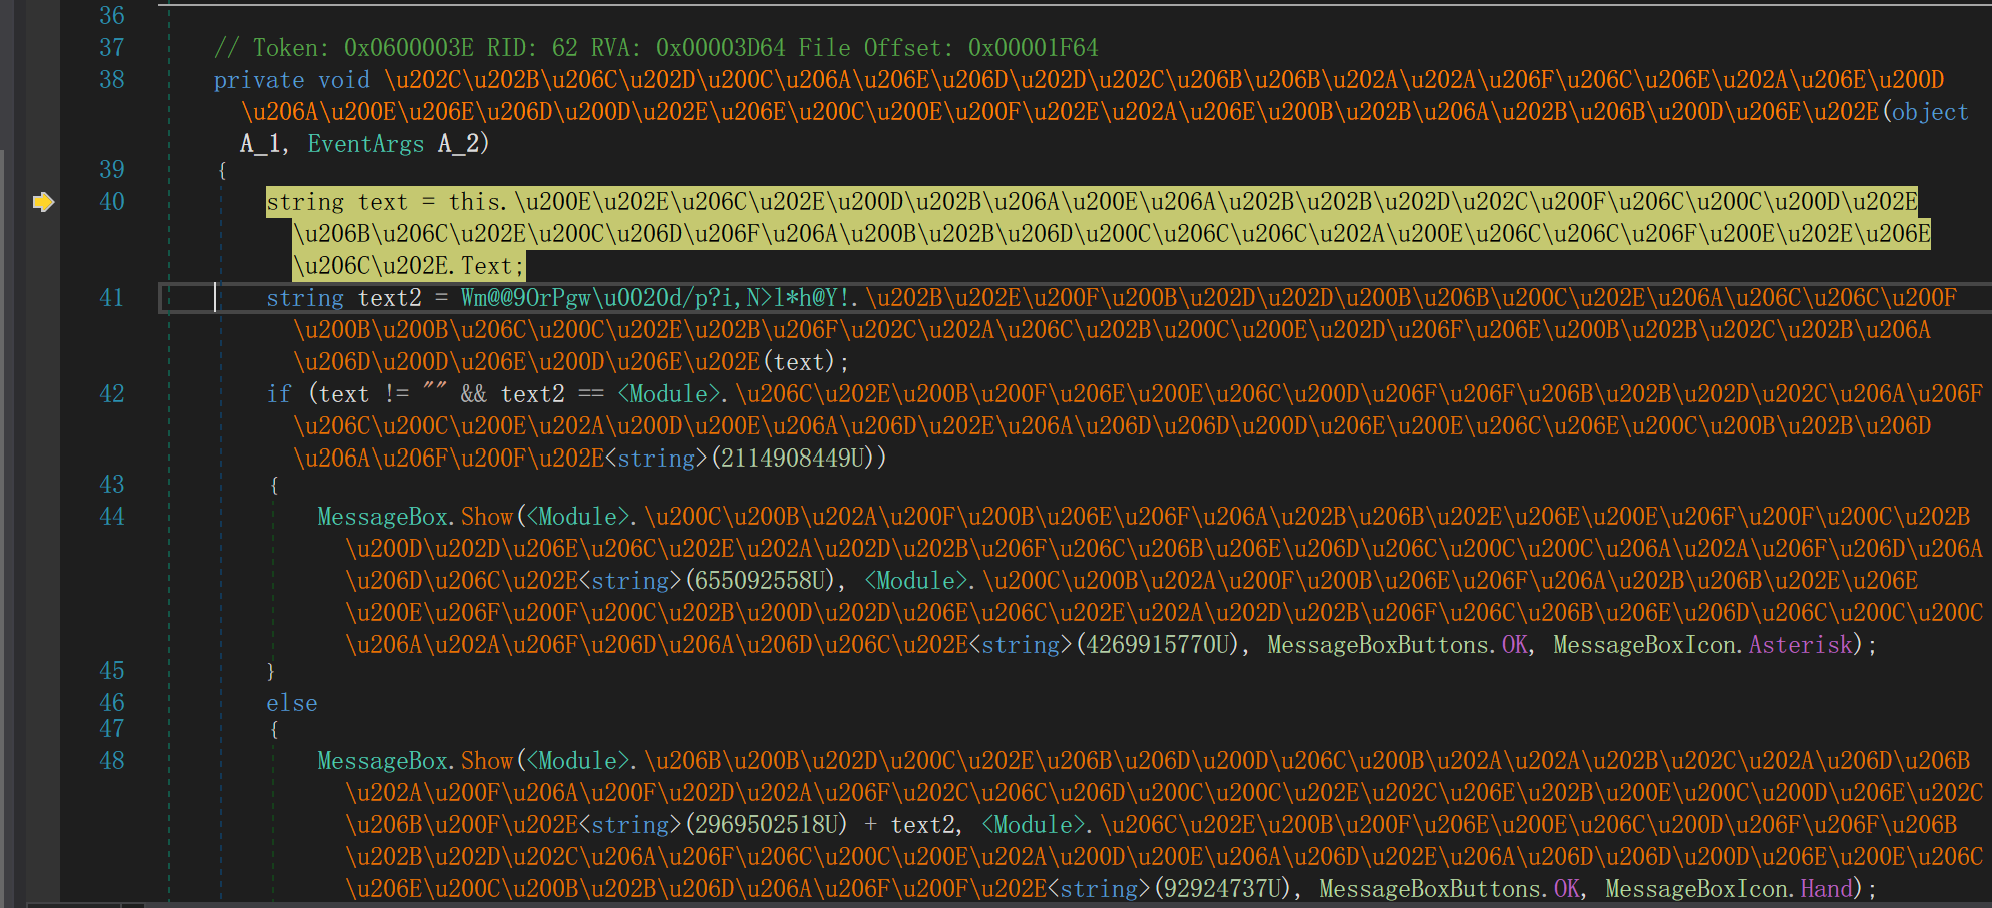
Task: Click MessageBoxIcon.Hand enum value
Action: [1729, 889]
